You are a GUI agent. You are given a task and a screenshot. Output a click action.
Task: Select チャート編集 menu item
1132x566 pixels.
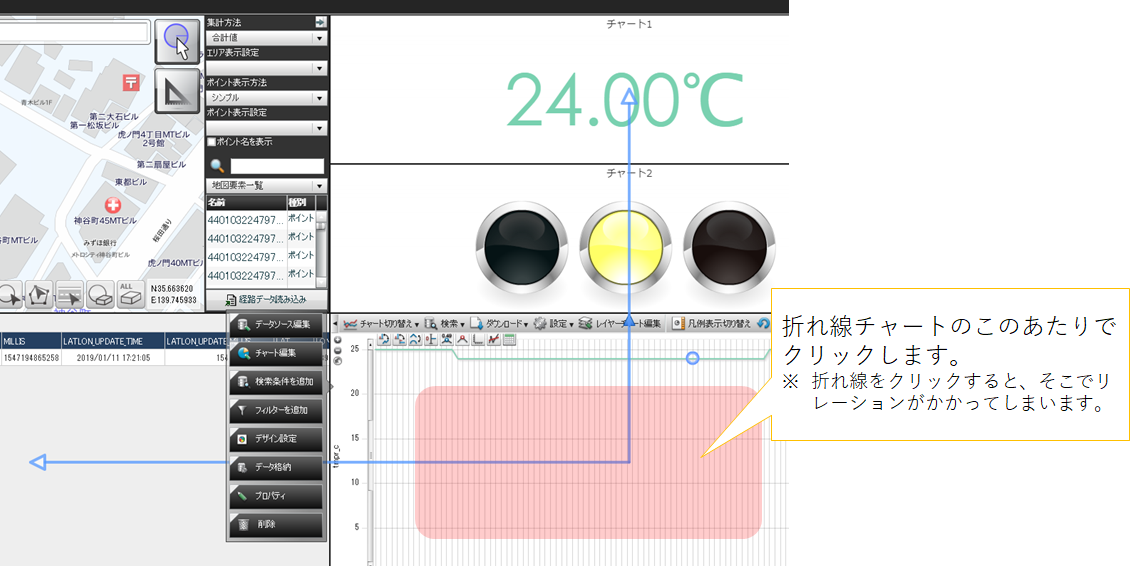[x=275, y=353]
